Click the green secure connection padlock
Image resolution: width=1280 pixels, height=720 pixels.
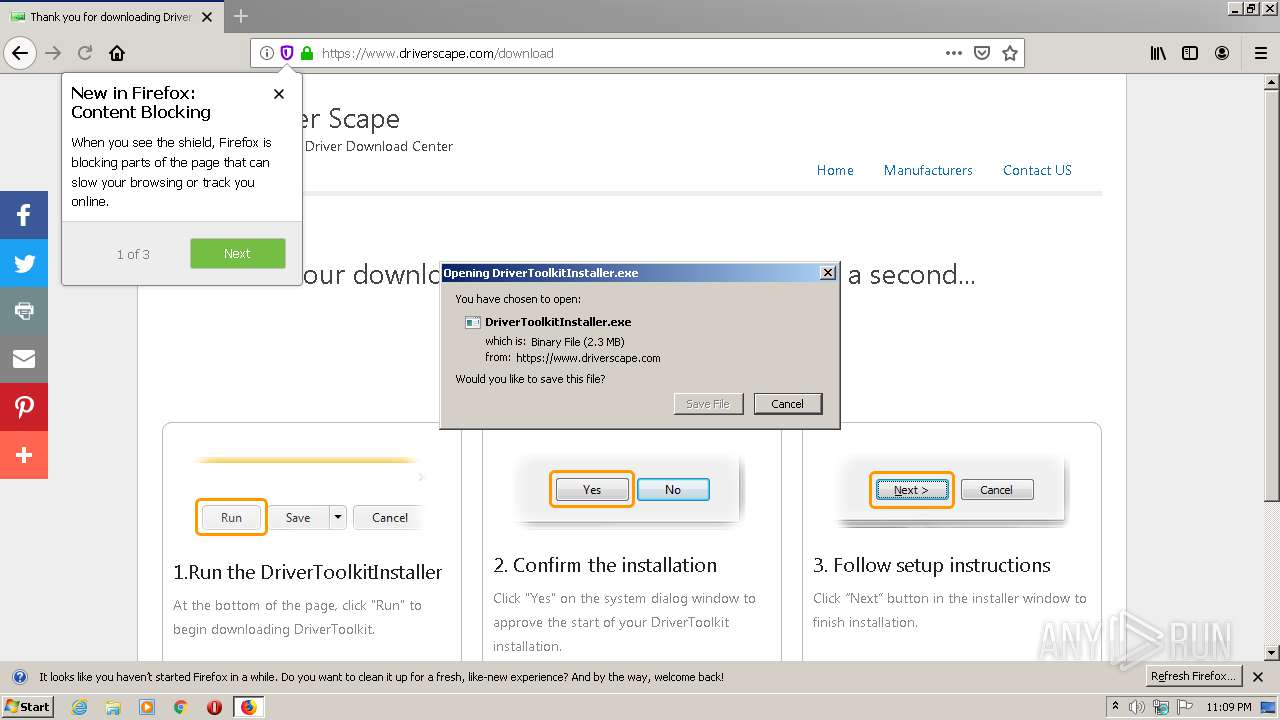pos(307,53)
